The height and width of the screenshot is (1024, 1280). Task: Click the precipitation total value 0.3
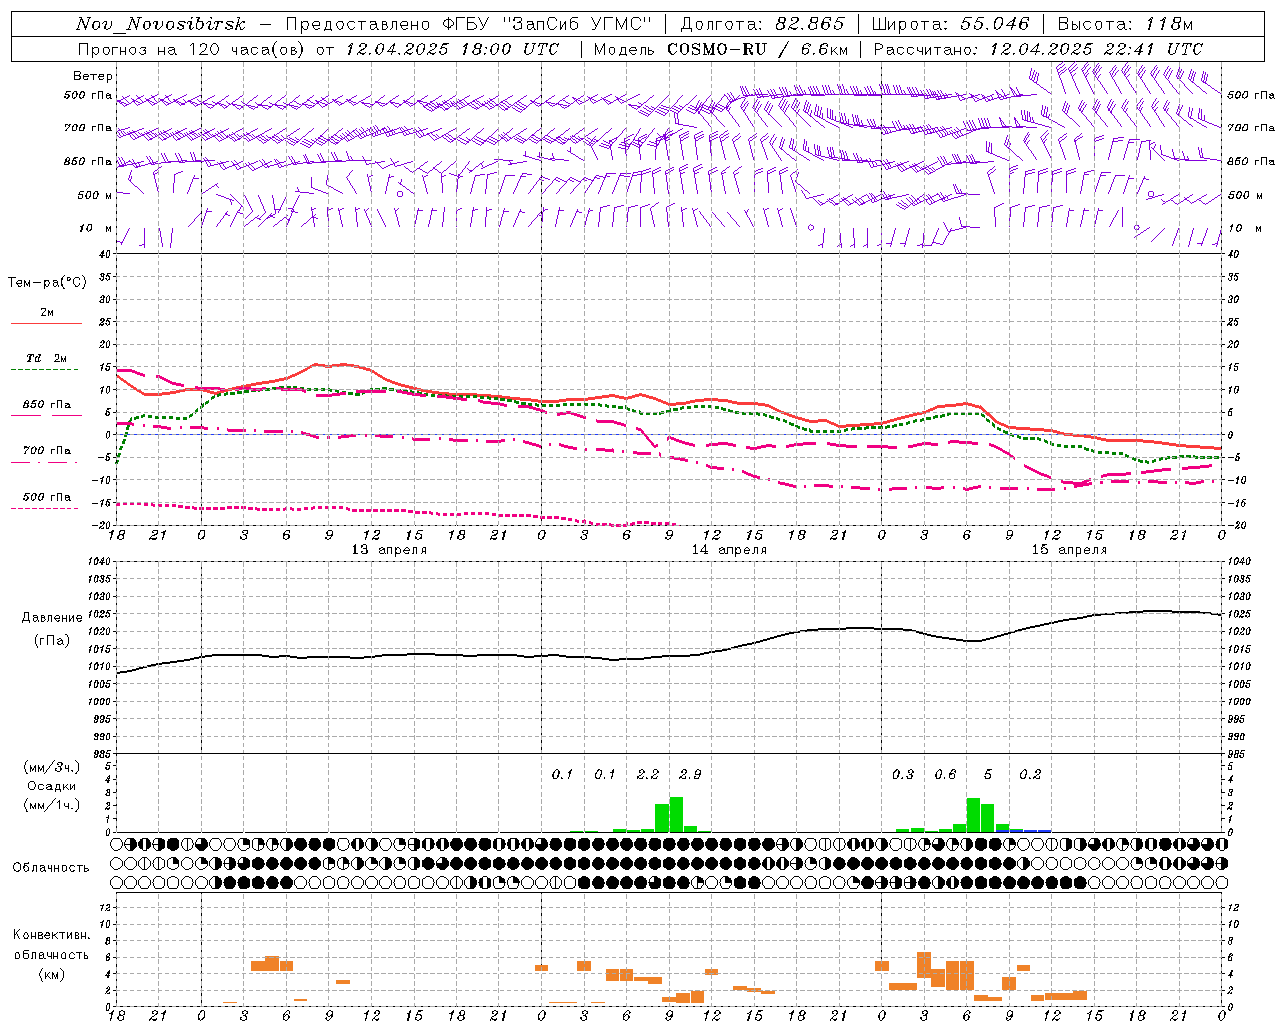(x=903, y=775)
